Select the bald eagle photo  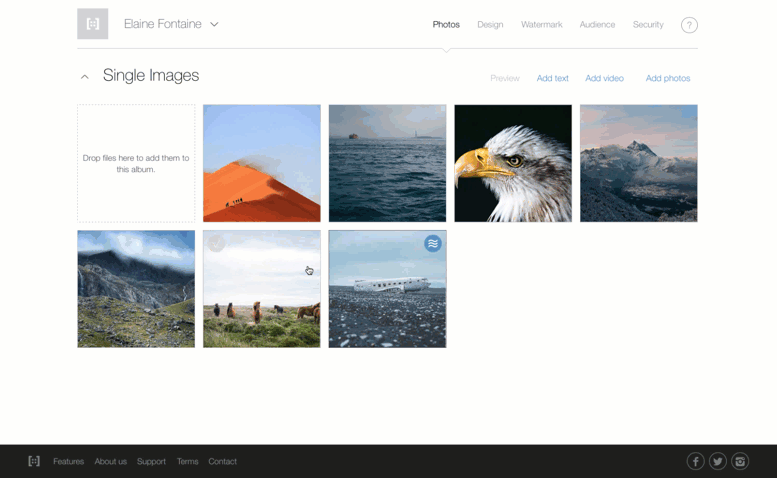point(513,163)
